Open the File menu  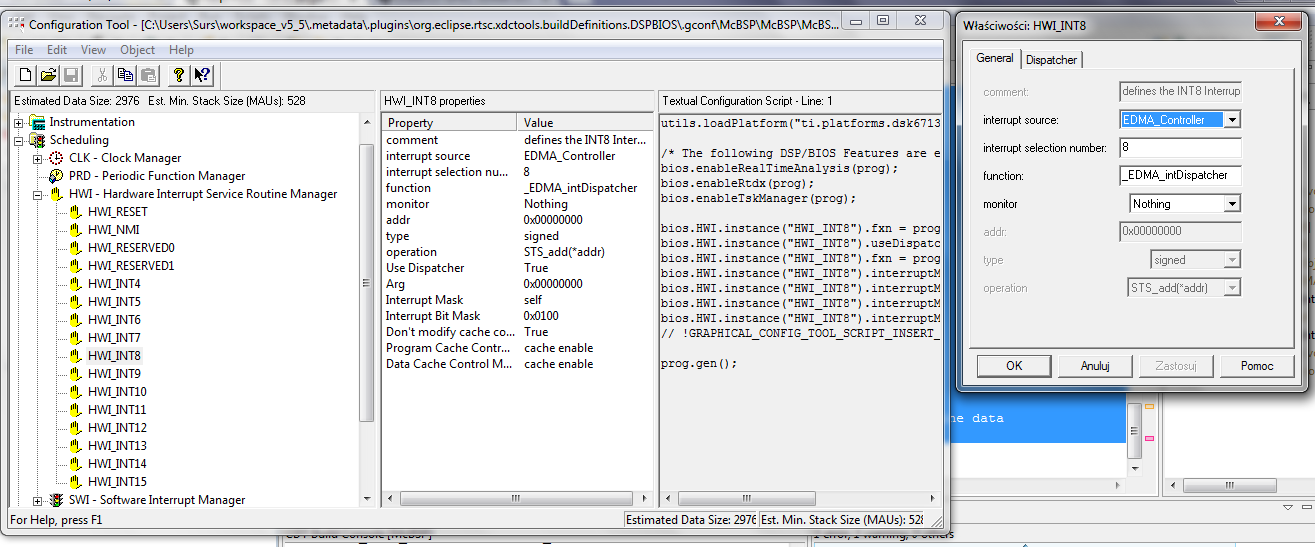tap(24, 50)
